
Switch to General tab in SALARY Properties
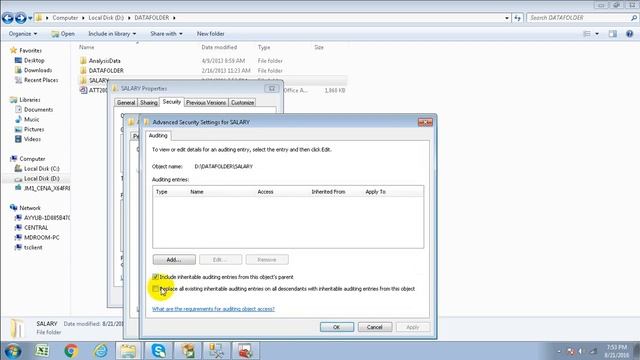(126, 103)
